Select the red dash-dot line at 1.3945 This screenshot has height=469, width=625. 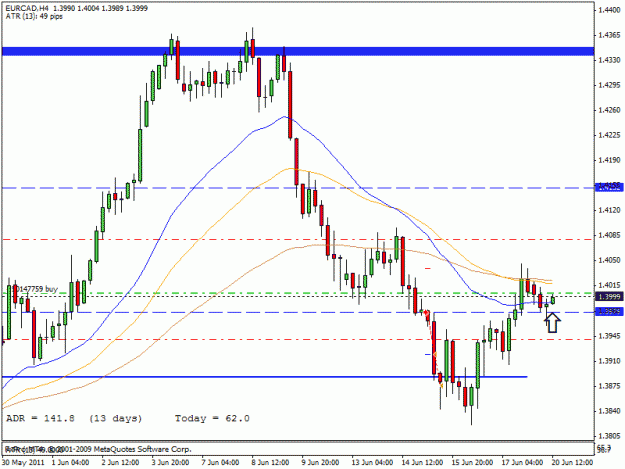click(x=298, y=339)
